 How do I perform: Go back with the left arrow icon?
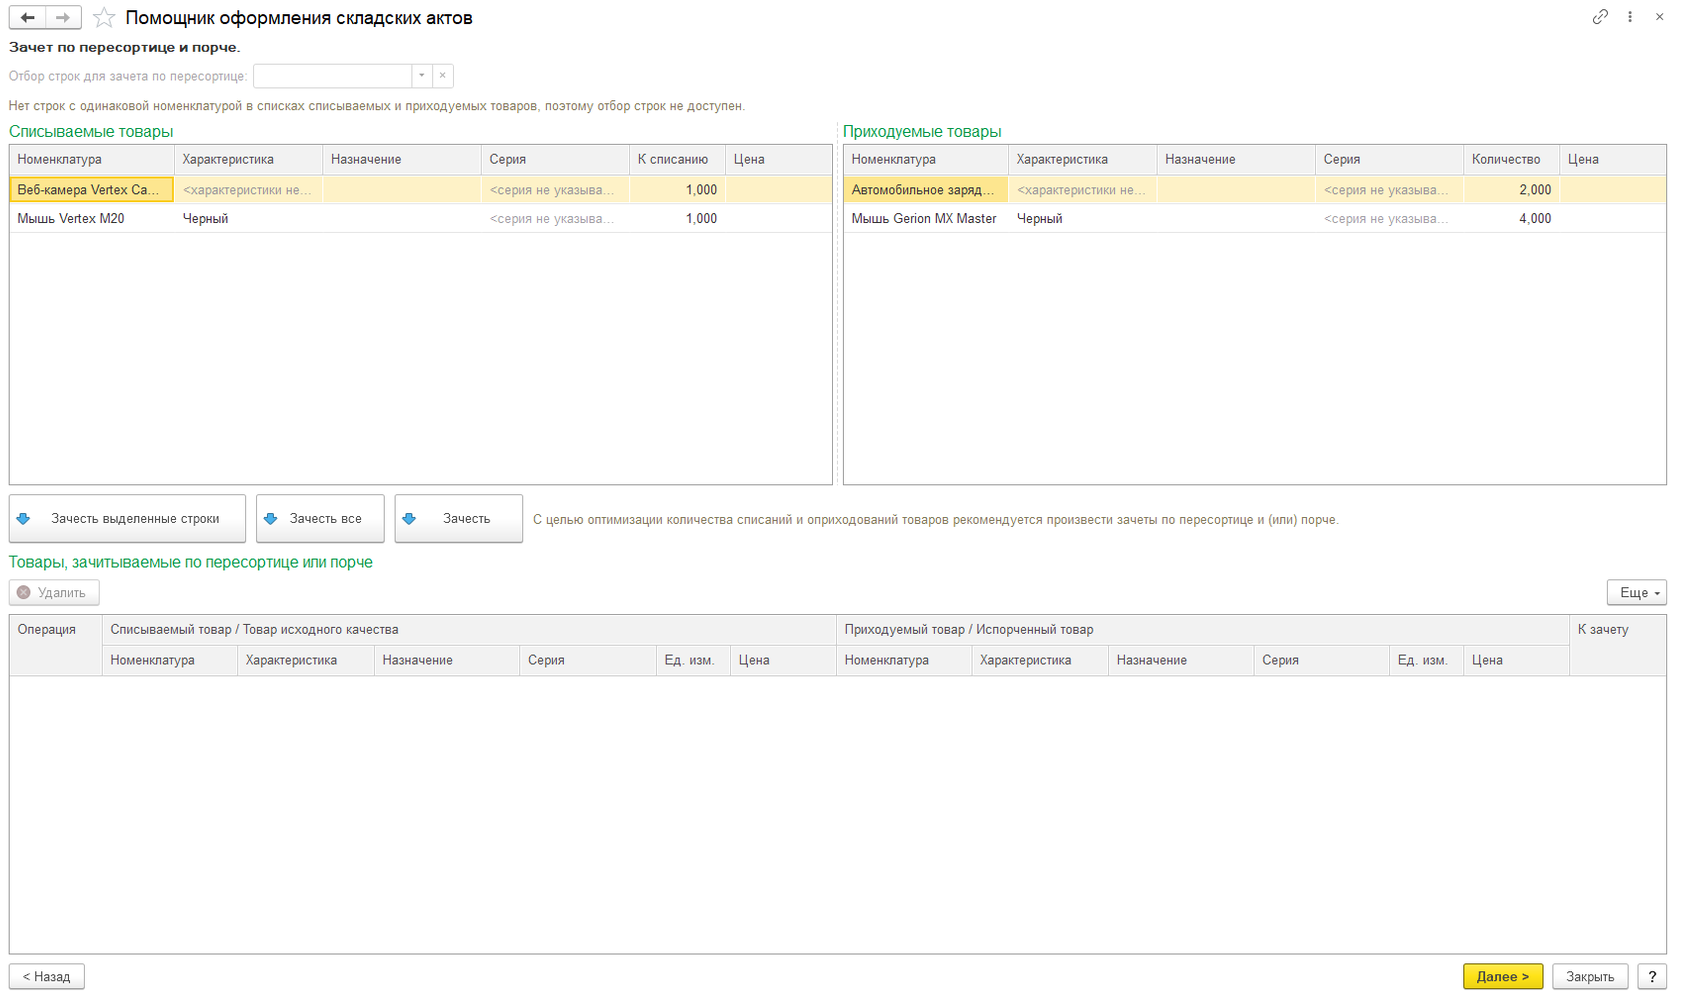point(27,18)
